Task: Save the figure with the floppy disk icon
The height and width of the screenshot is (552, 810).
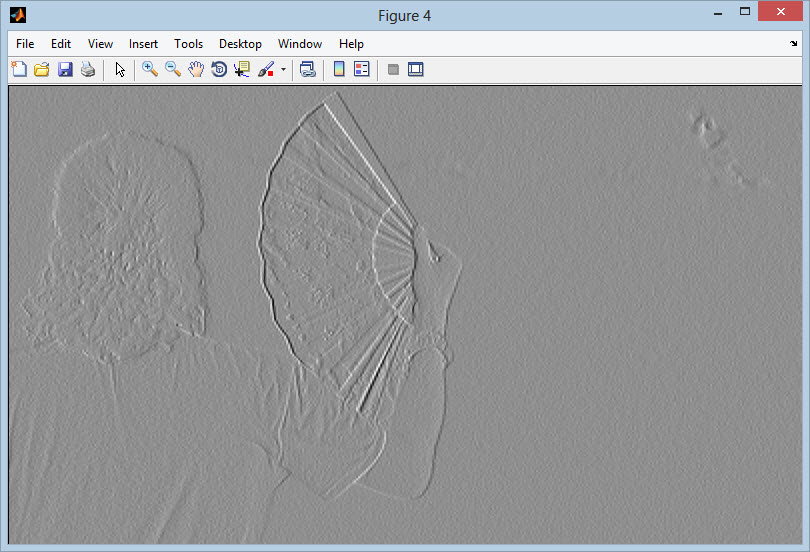Action: coord(65,69)
